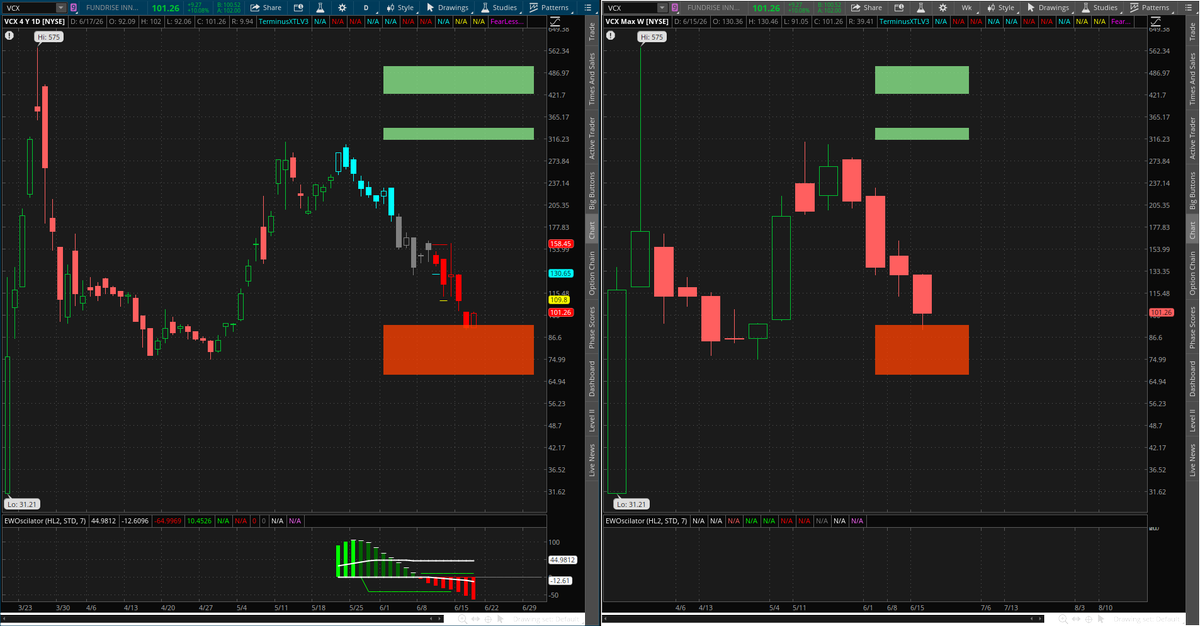The width and height of the screenshot is (1200, 626).
Task: Open the Option Chain tab in the far-right sidebar
Action: [1192, 273]
